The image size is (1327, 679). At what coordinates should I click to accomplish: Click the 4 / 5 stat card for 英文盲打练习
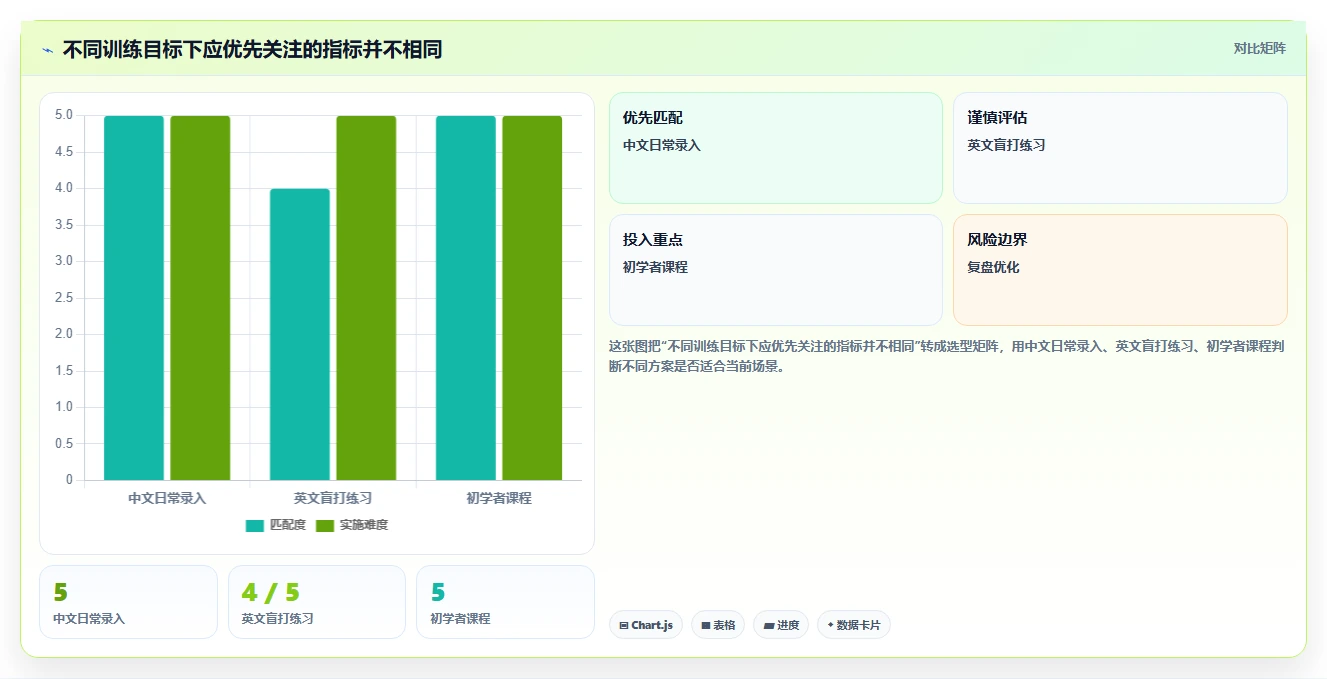pyautogui.click(x=317, y=602)
